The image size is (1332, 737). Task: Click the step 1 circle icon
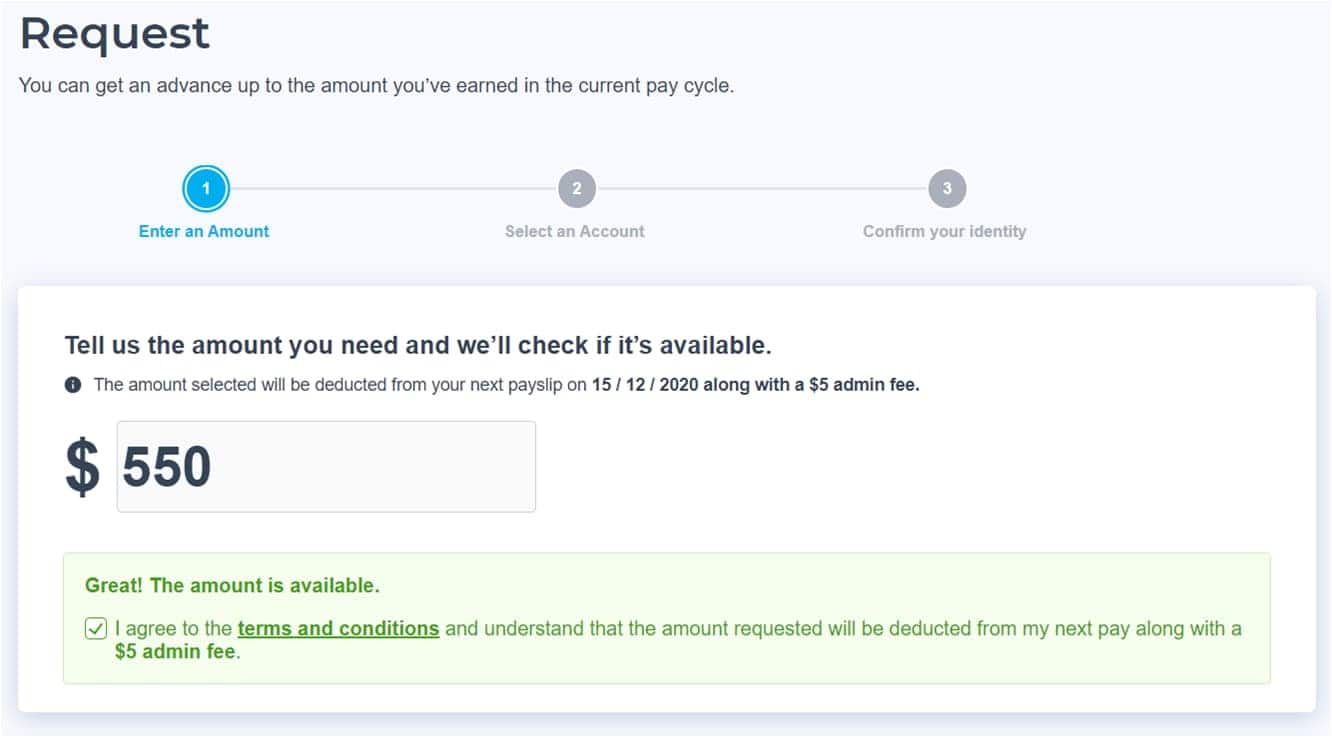pos(206,188)
